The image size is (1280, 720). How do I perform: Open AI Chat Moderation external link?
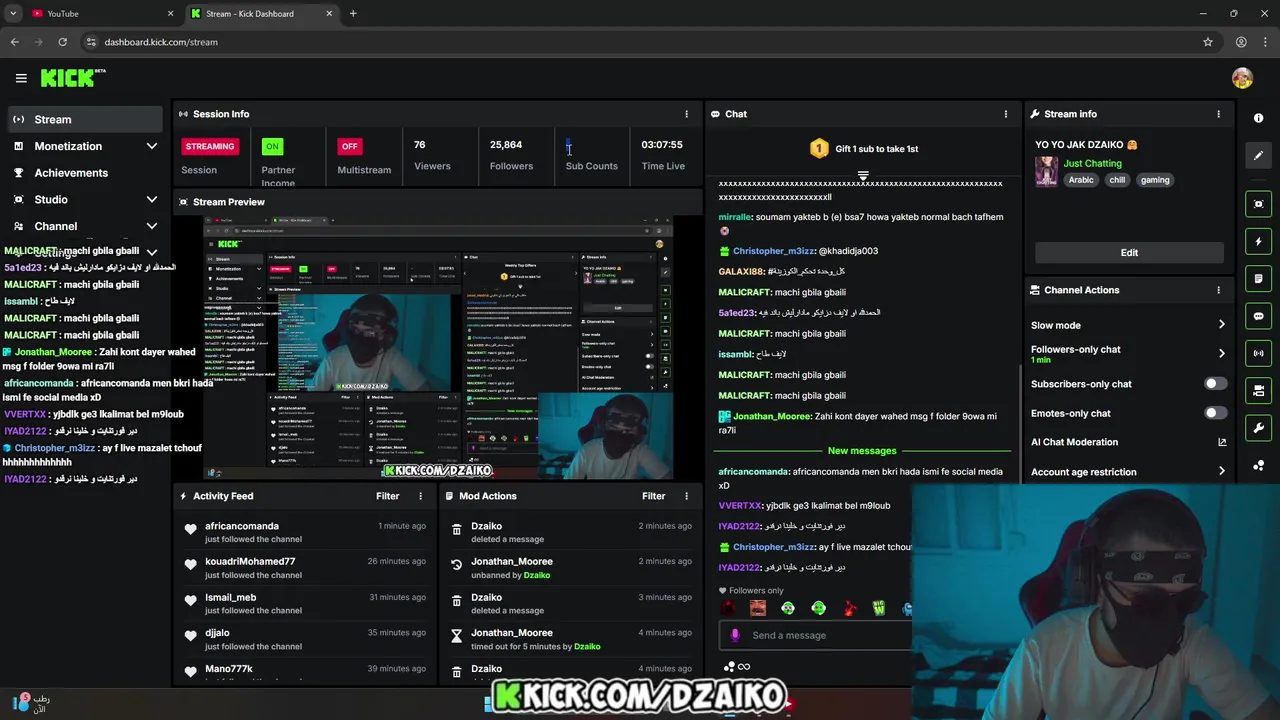click(1221, 442)
